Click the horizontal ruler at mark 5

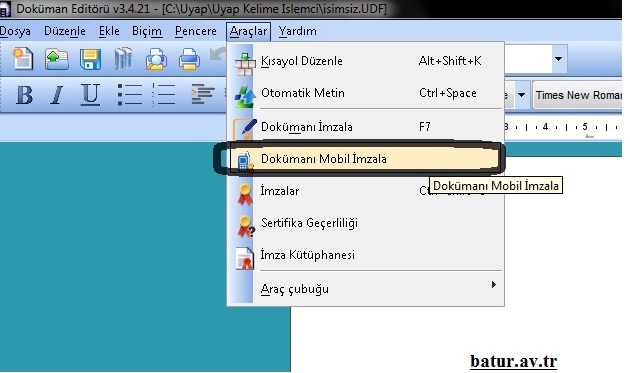[585, 127]
